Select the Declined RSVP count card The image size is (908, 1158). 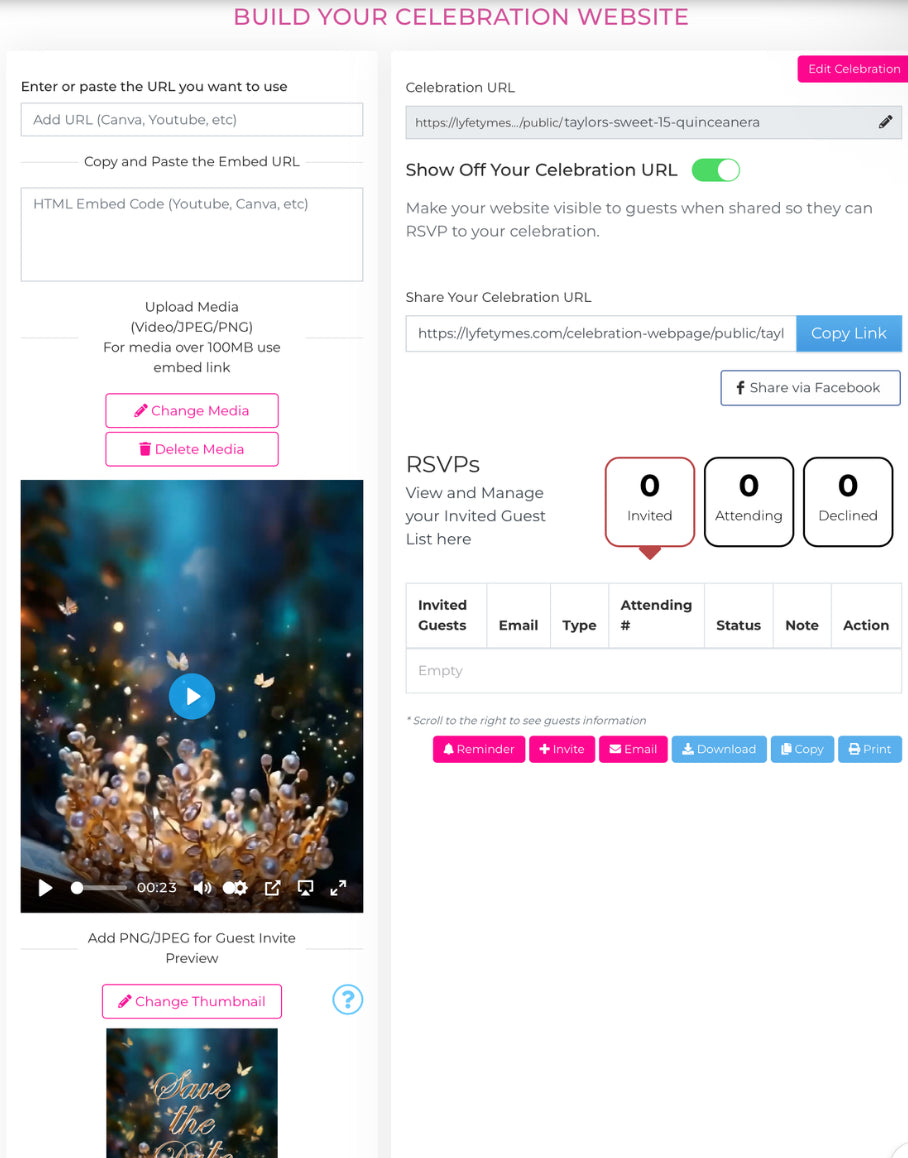point(847,502)
